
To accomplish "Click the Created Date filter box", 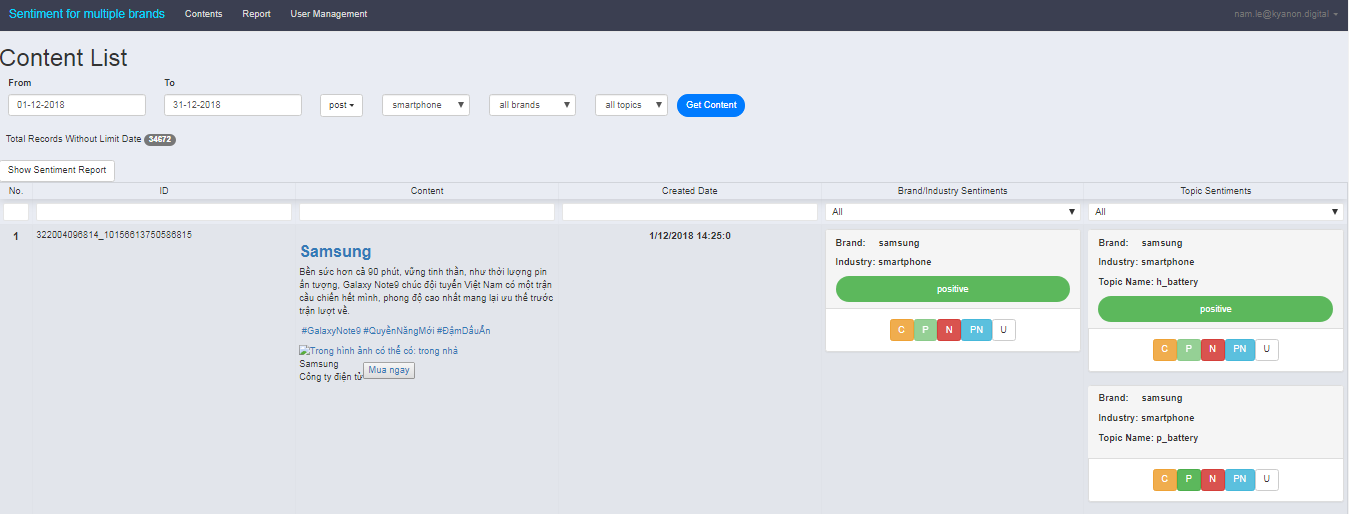I will [x=690, y=212].
